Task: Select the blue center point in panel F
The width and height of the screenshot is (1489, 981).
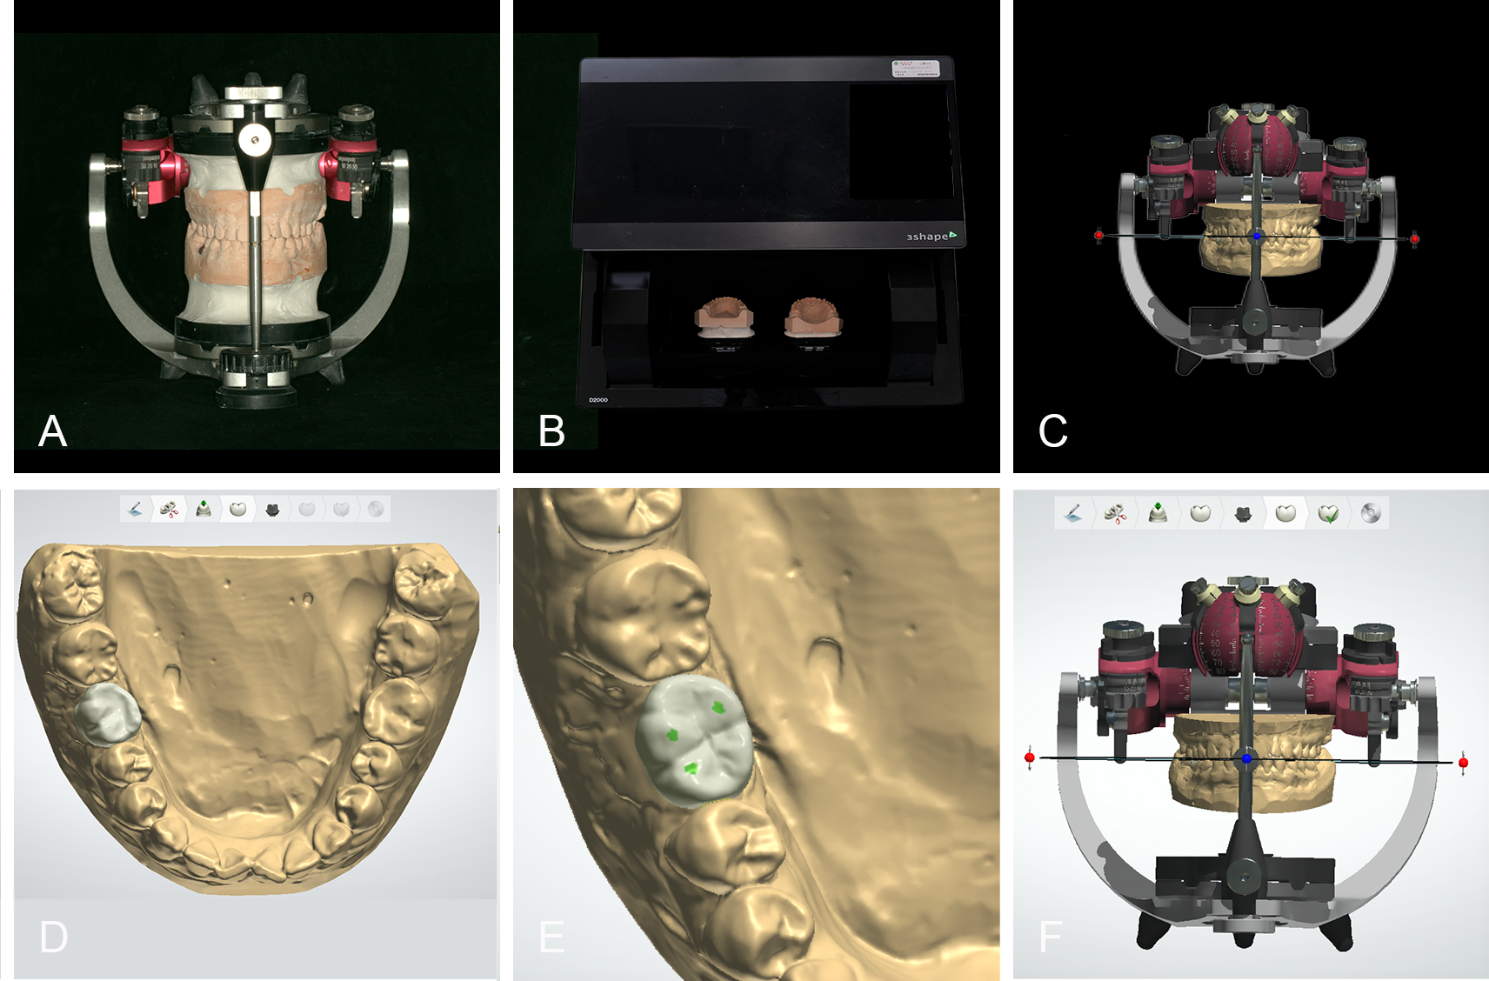Action: 1246,759
